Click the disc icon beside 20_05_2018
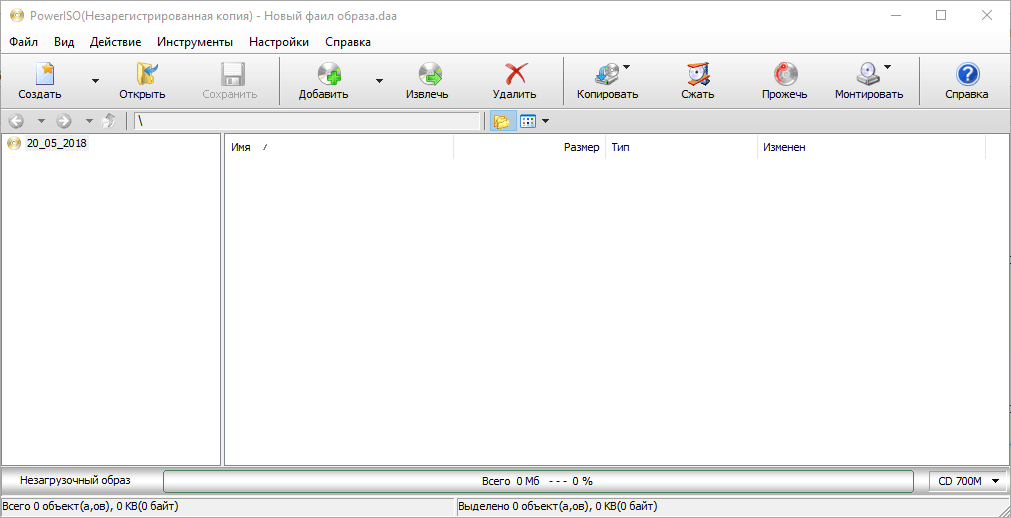The image size is (1011, 518). click(14, 143)
